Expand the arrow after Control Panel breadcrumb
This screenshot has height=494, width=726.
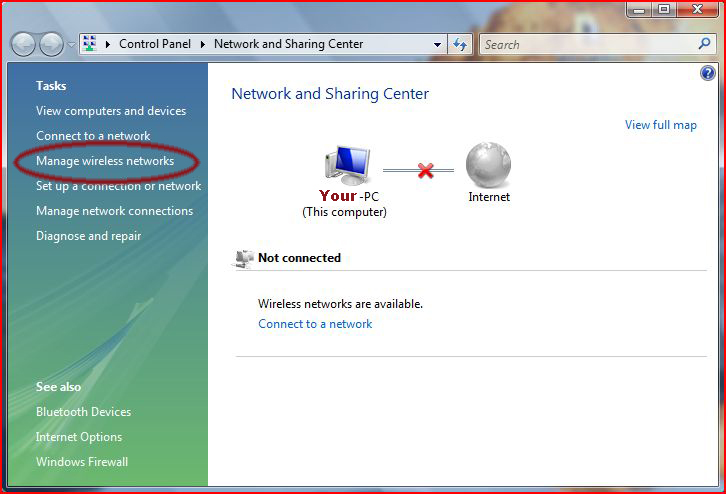pyautogui.click(x=203, y=44)
